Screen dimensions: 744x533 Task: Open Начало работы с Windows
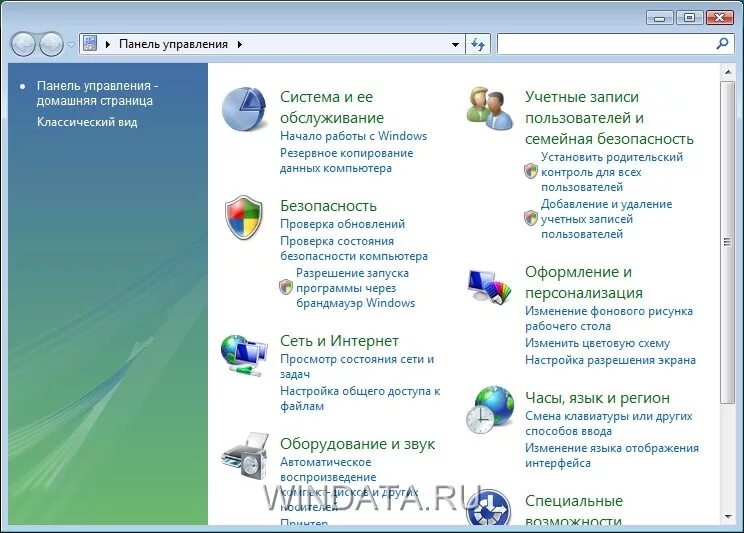353,136
